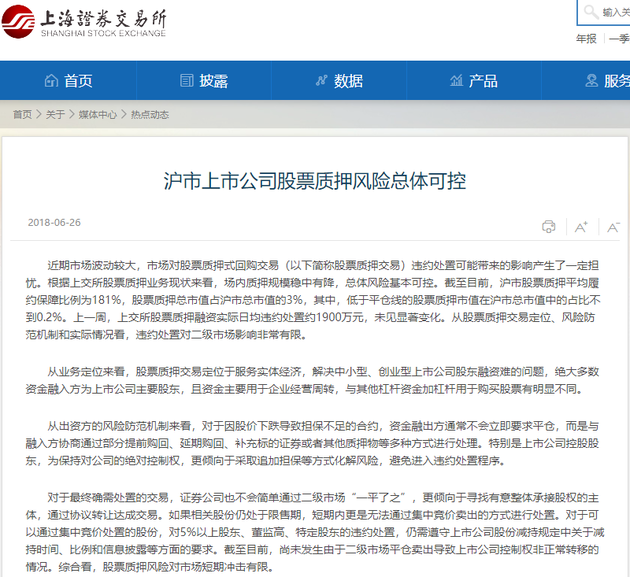This screenshot has height=577, width=630.
Task: Click the article date 2018-06-26
Action: pyautogui.click(x=54, y=223)
